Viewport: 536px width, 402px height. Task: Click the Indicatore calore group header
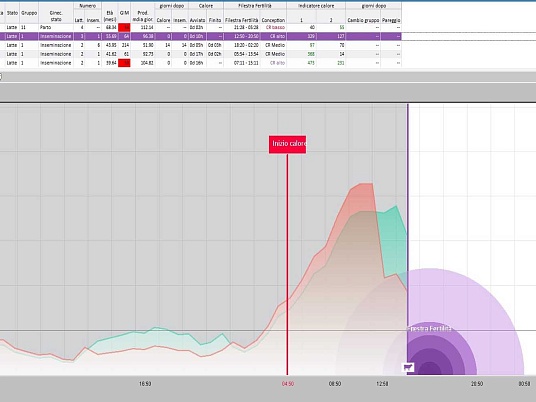(316, 6)
